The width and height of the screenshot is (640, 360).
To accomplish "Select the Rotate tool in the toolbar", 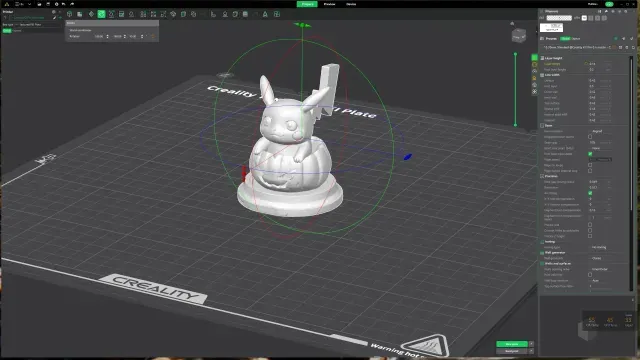I will (101, 14).
